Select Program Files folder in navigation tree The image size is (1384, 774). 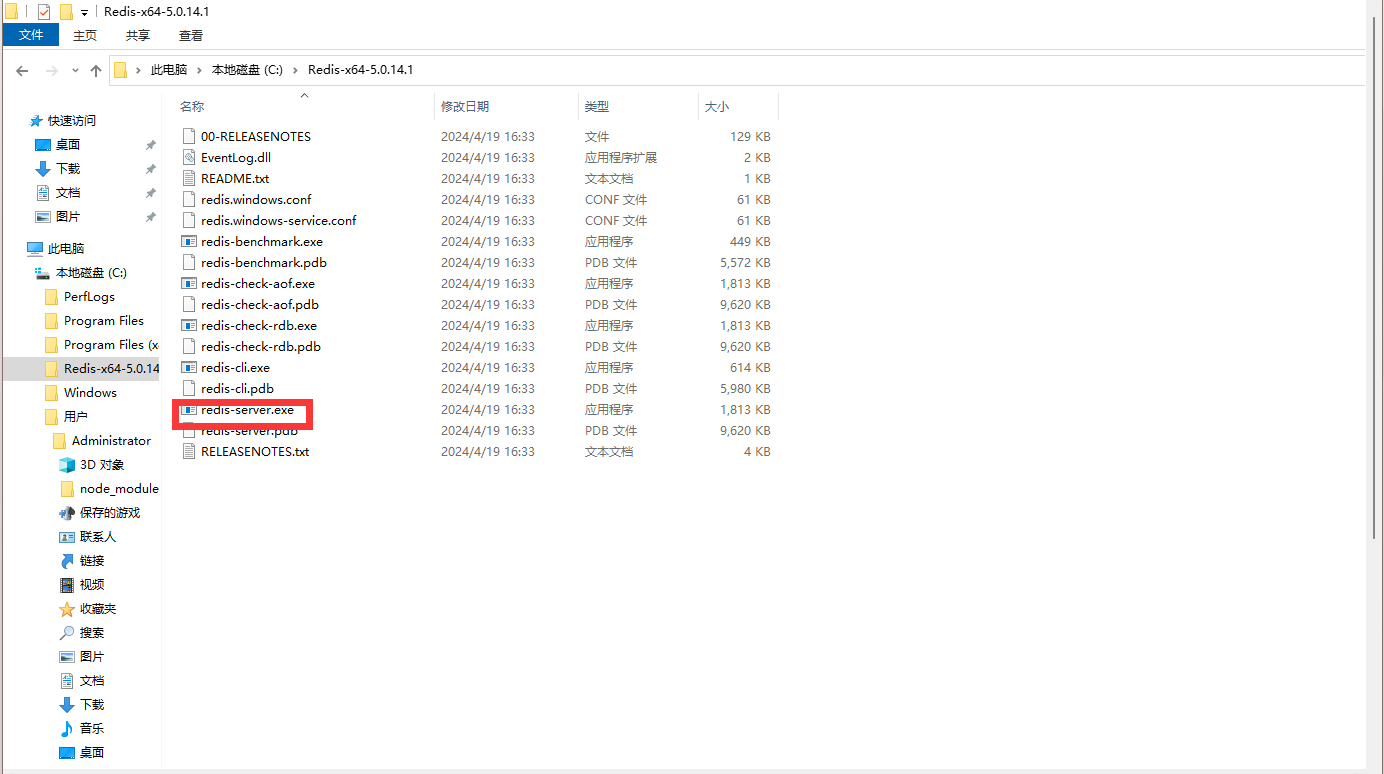(x=103, y=321)
